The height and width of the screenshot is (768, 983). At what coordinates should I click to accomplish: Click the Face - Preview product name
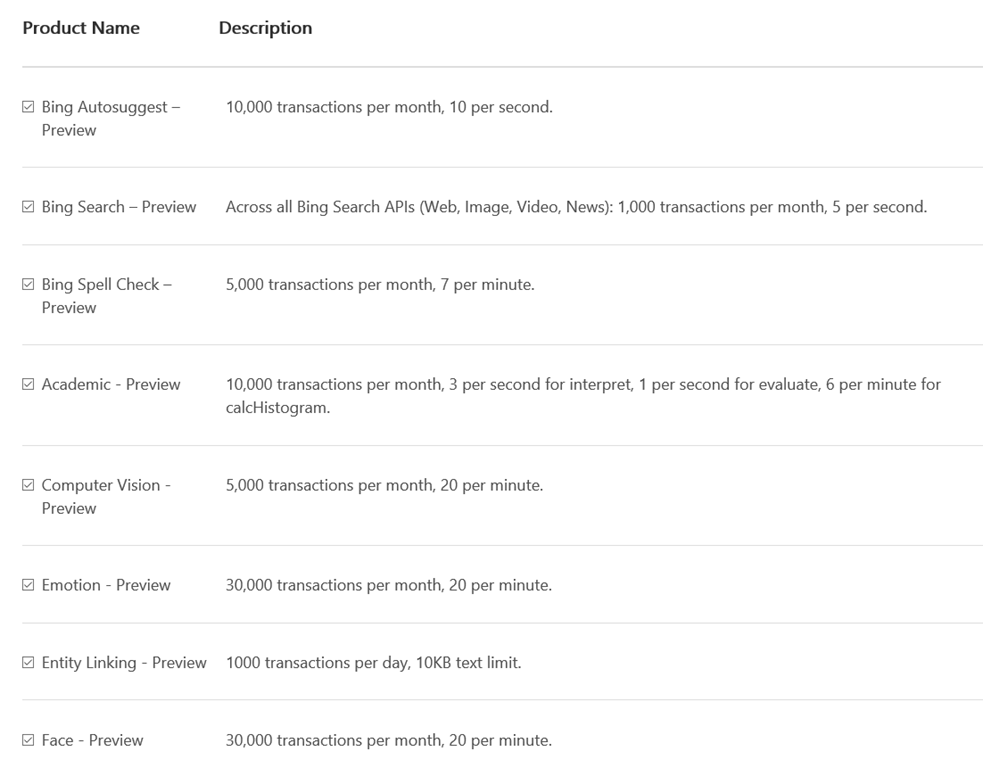92,740
